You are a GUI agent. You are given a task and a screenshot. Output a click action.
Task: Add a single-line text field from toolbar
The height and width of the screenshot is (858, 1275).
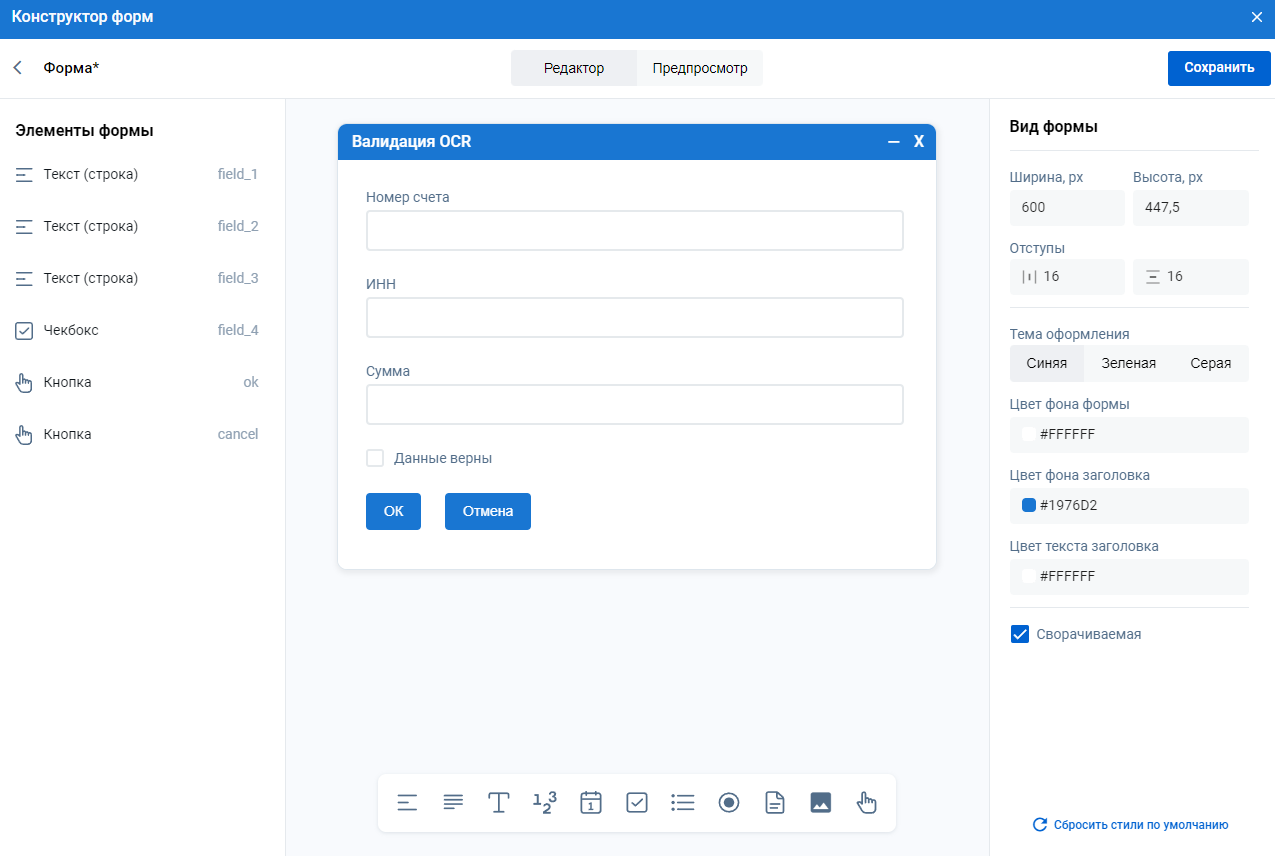click(x=407, y=803)
